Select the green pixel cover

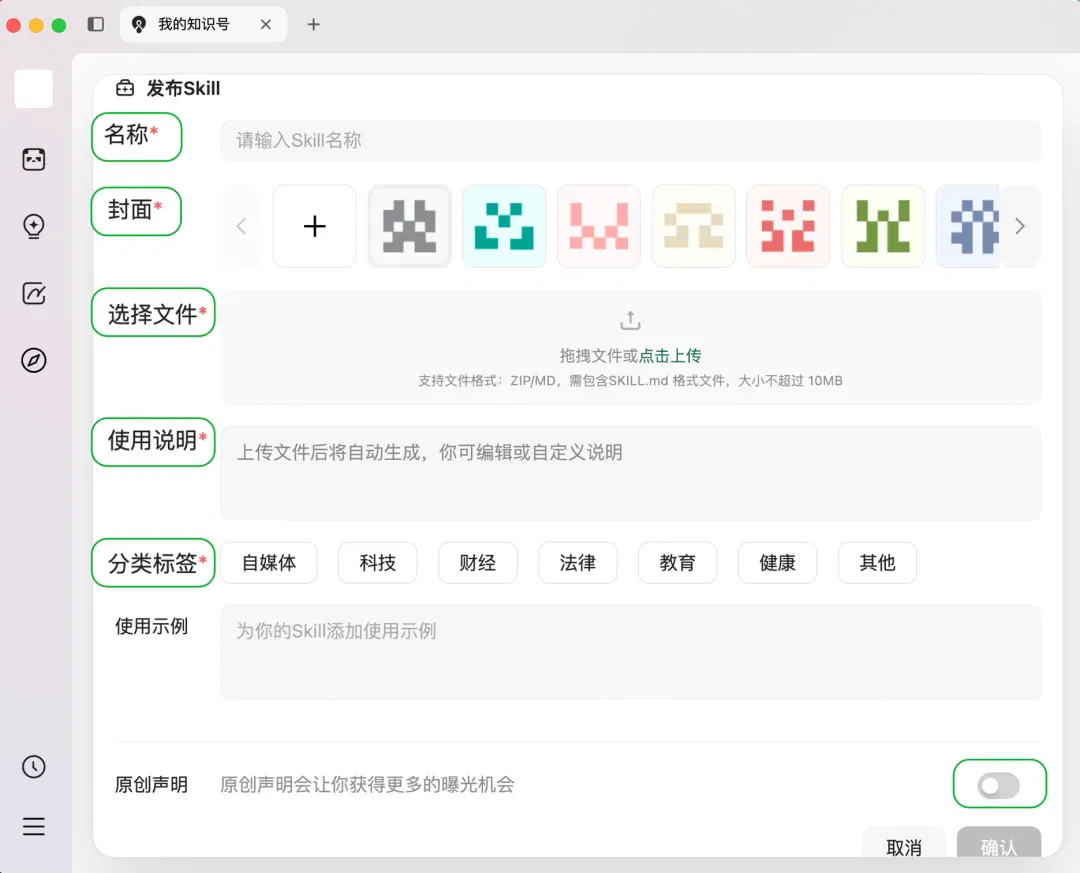click(x=883, y=226)
